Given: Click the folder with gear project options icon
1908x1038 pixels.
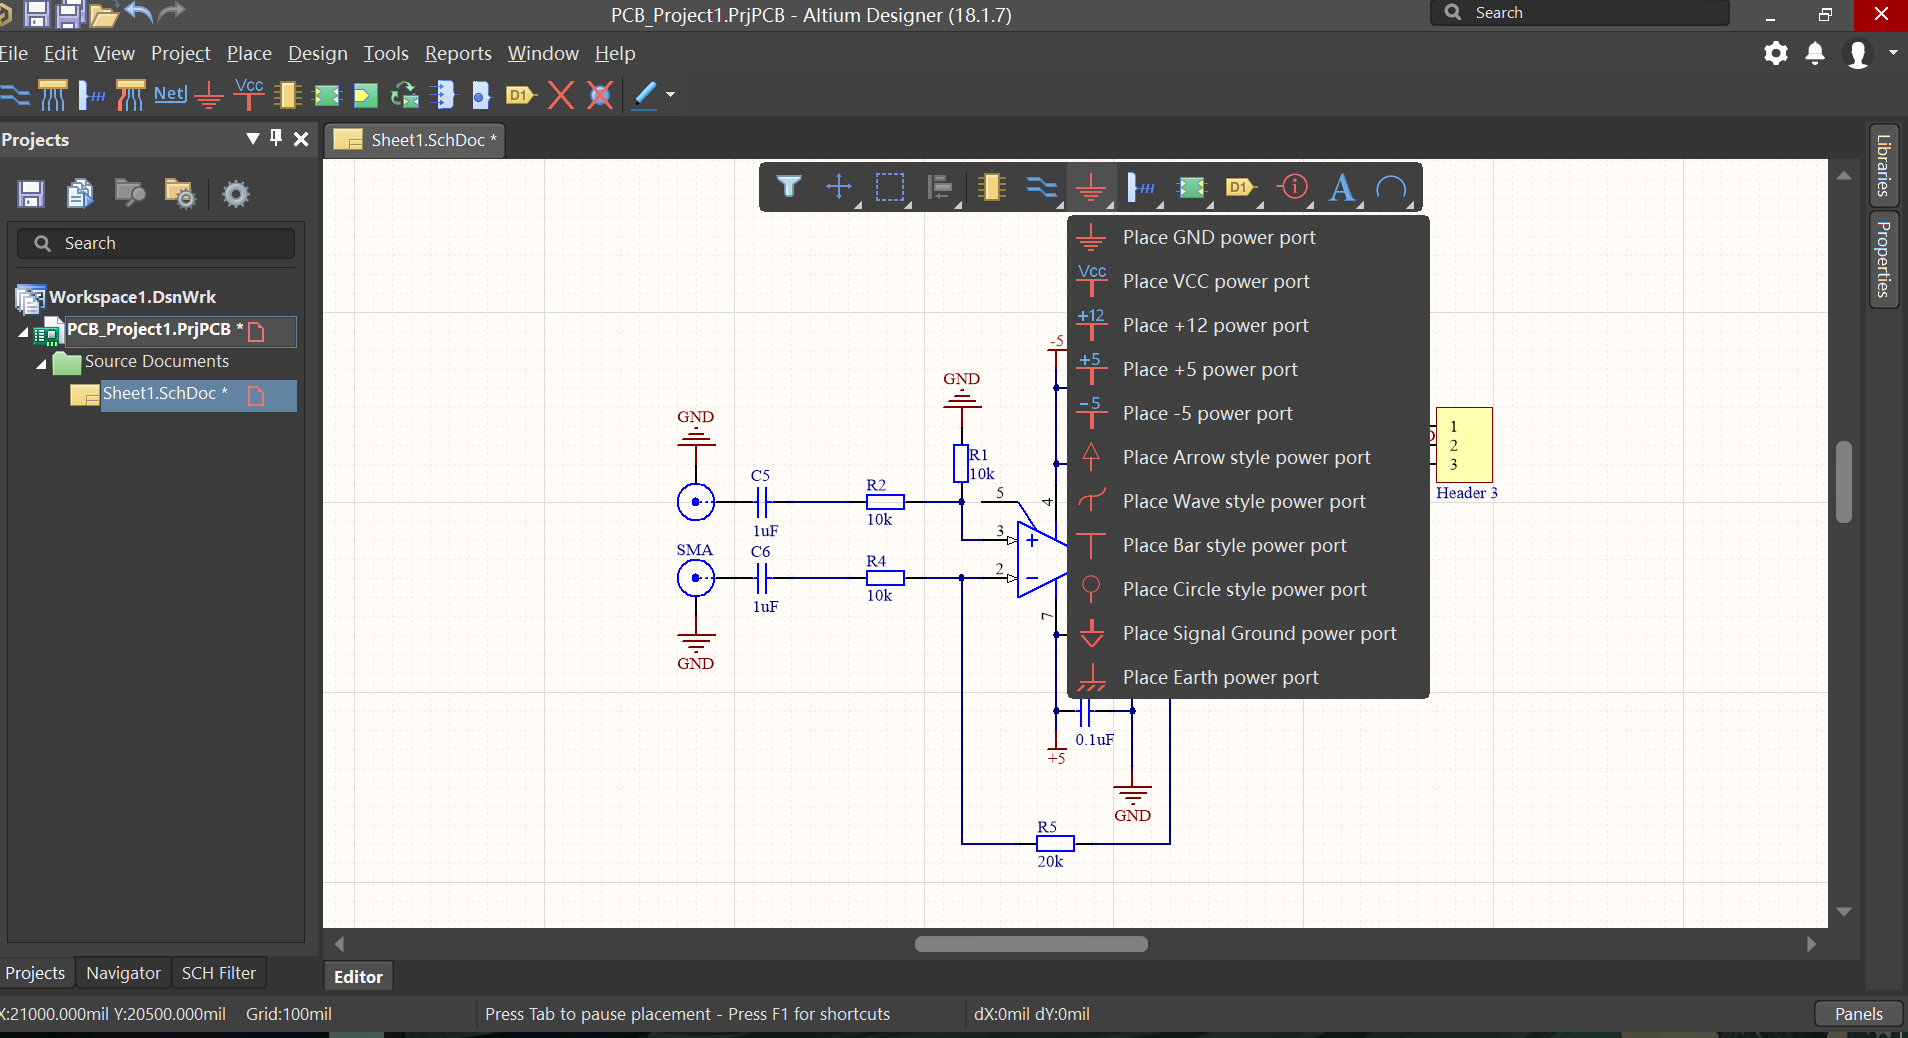Looking at the screenshot, I should [x=180, y=193].
